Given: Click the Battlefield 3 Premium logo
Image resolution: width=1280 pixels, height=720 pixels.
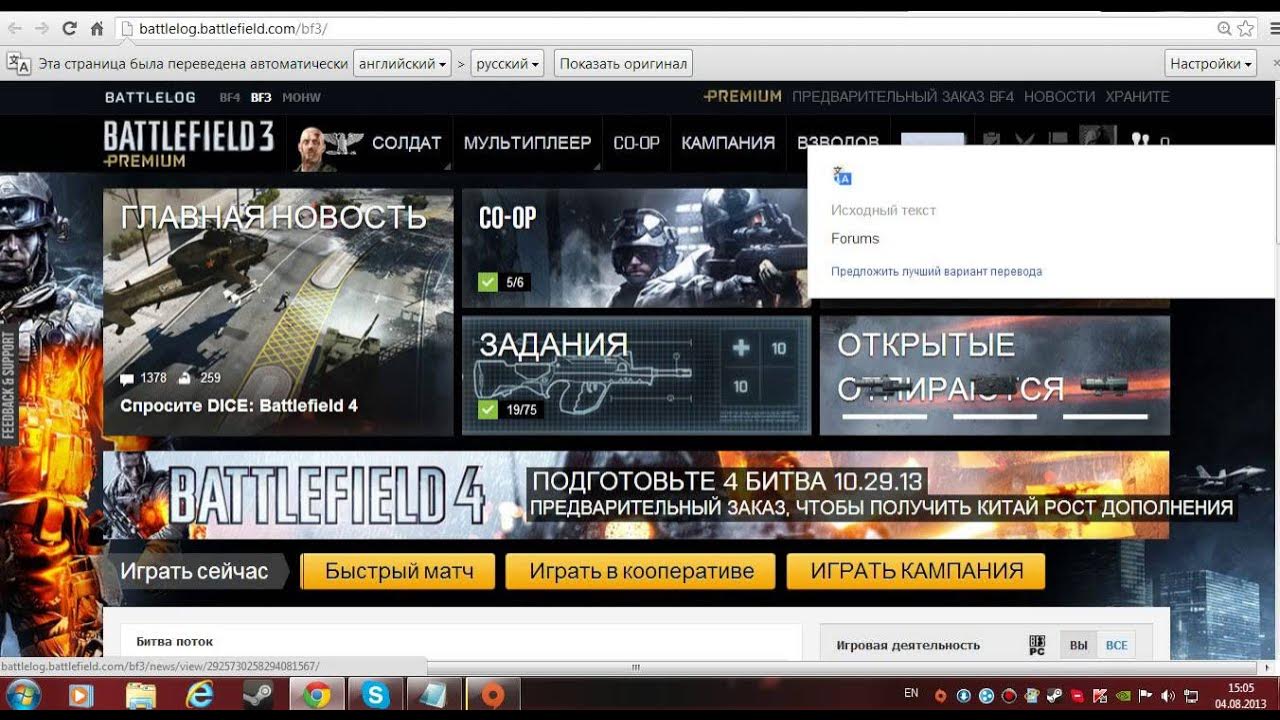Looking at the screenshot, I should (x=189, y=143).
